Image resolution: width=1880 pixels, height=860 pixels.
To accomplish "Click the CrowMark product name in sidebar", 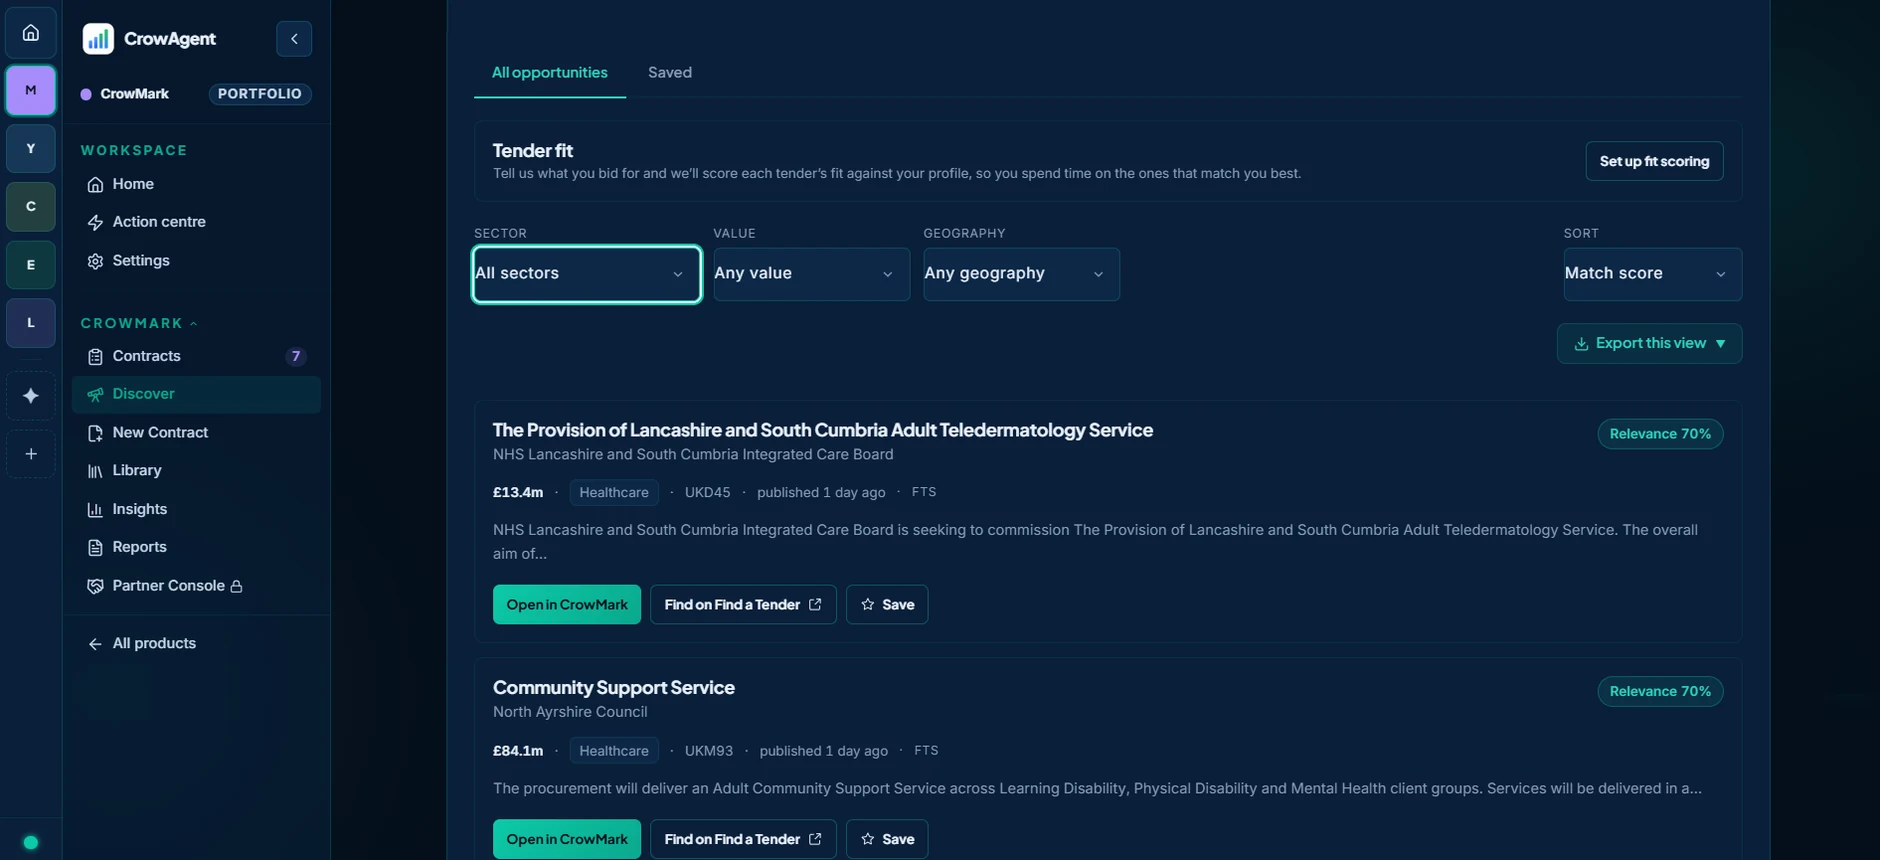I will point(134,94).
